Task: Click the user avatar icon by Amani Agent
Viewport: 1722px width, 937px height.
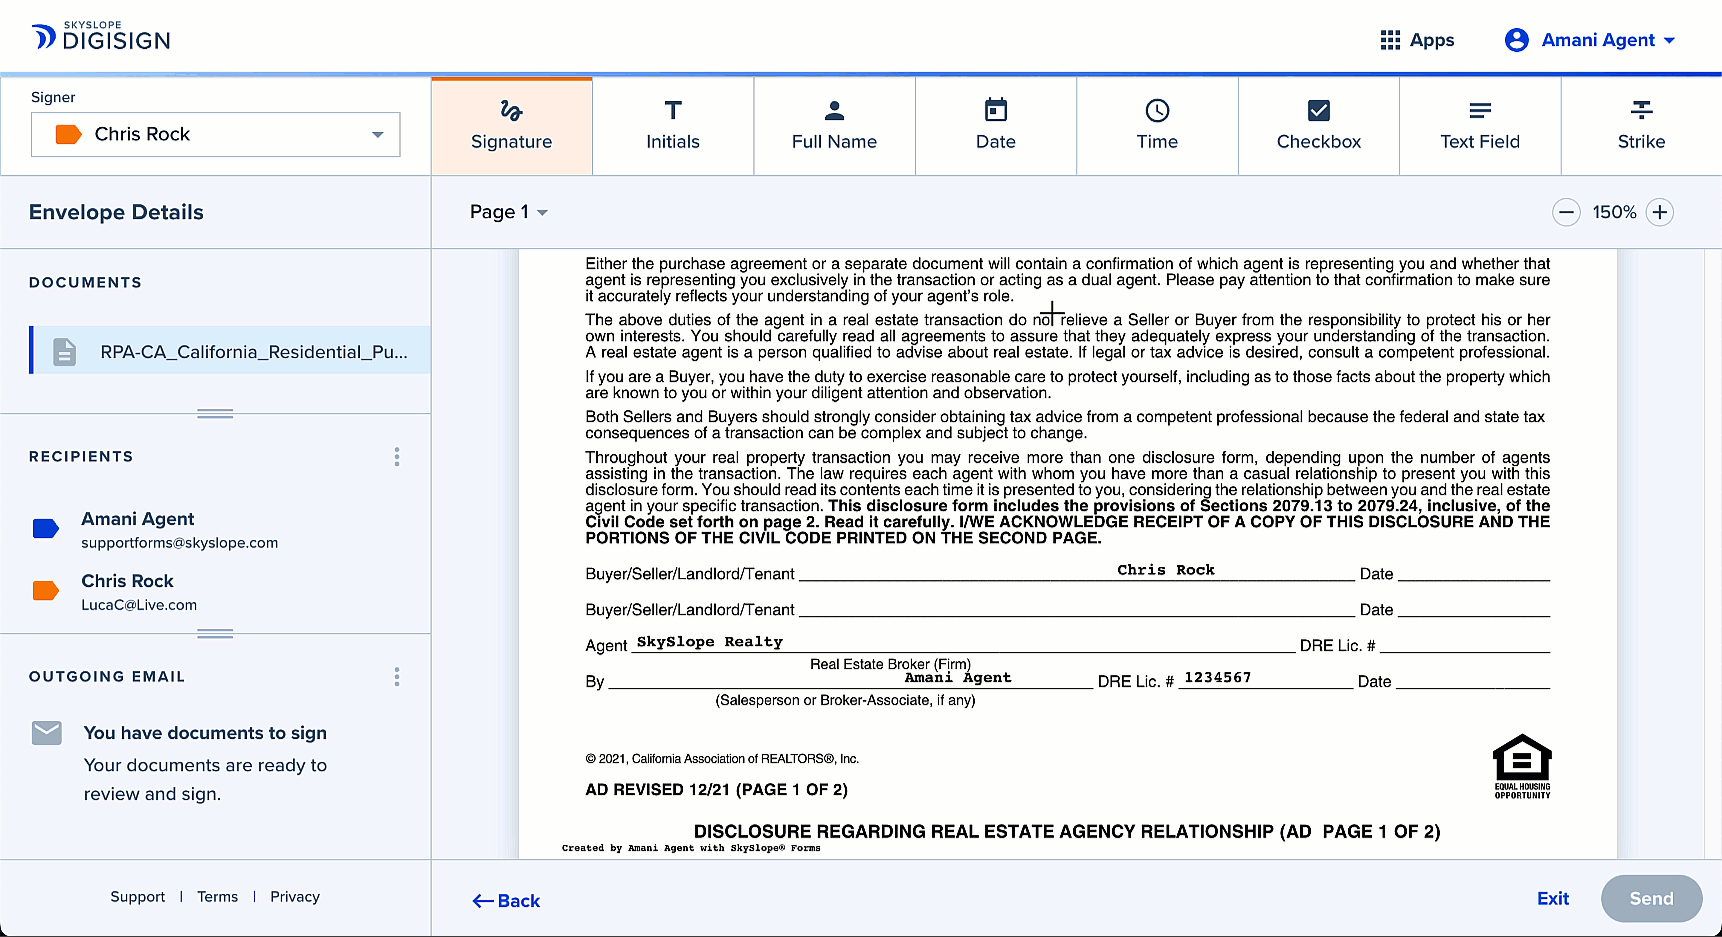Action: coord(1517,40)
